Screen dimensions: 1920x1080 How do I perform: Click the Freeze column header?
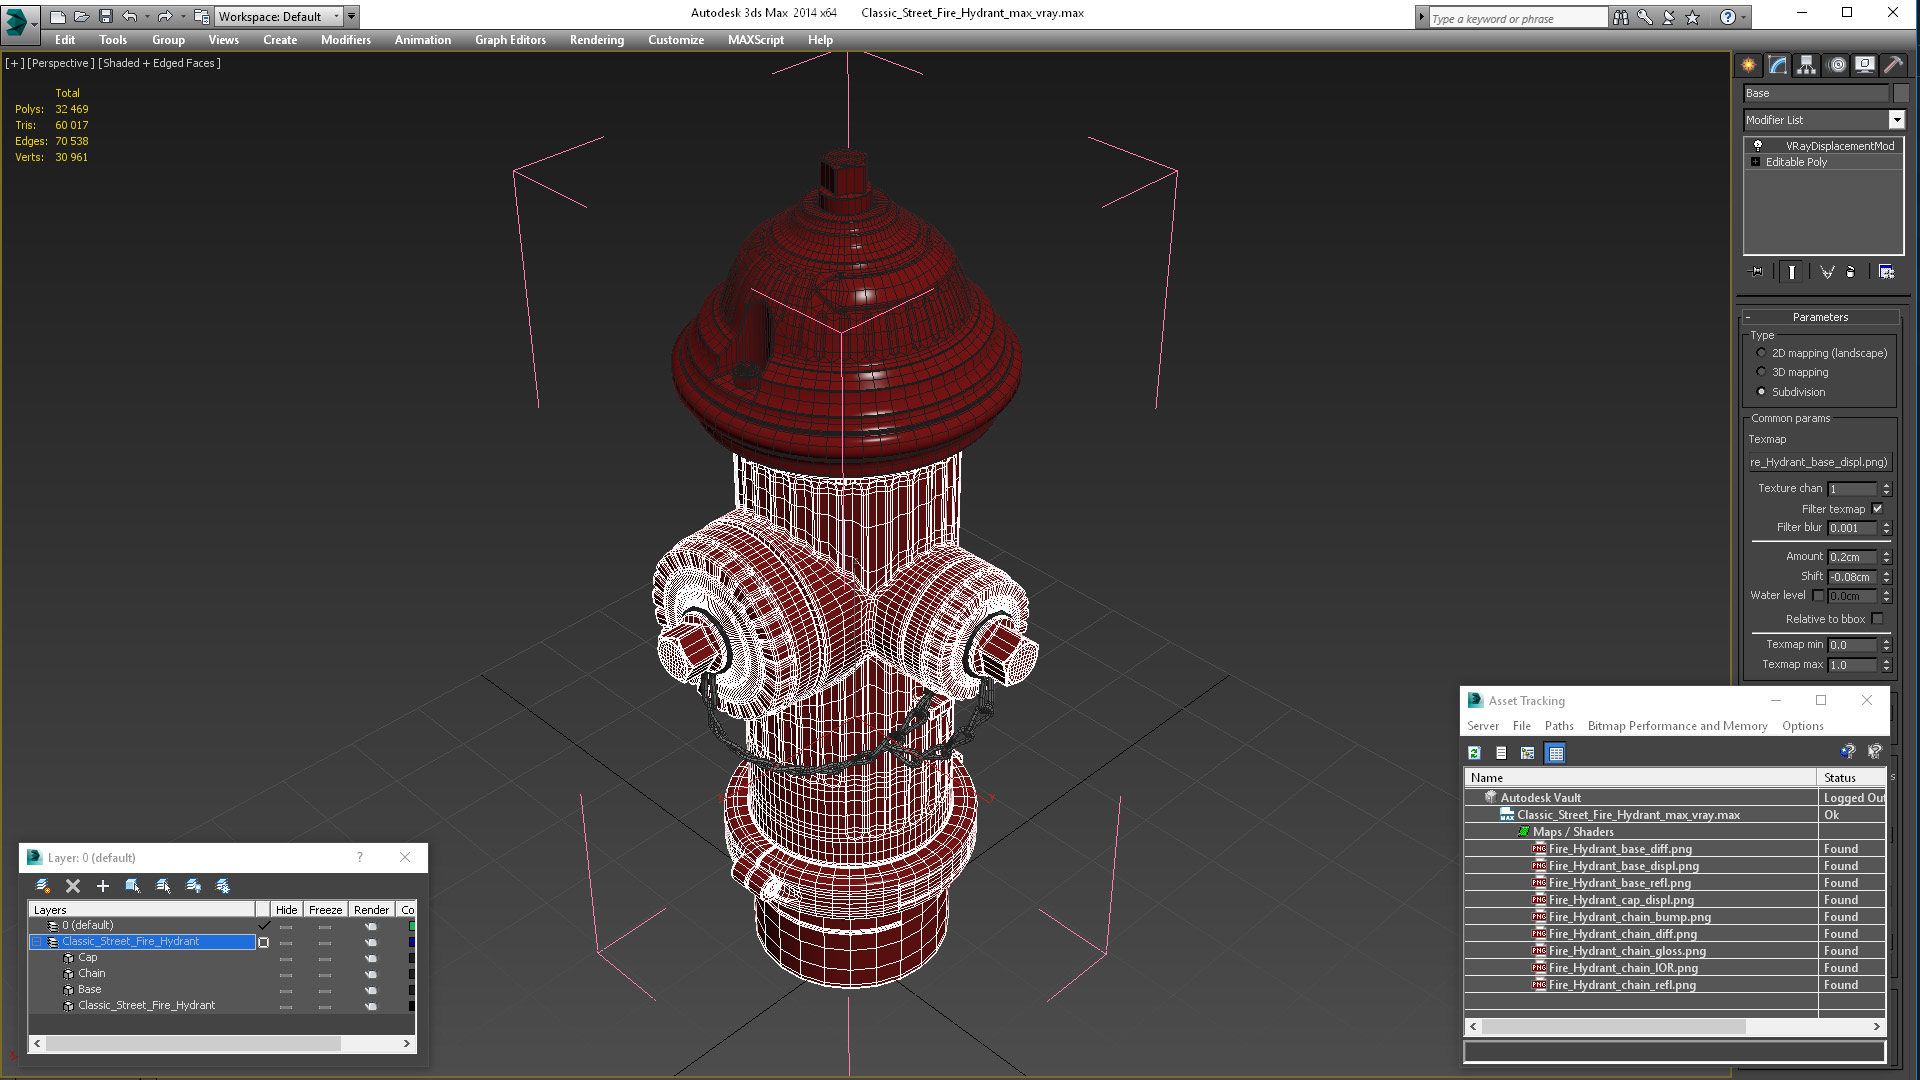(x=325, y=910)
